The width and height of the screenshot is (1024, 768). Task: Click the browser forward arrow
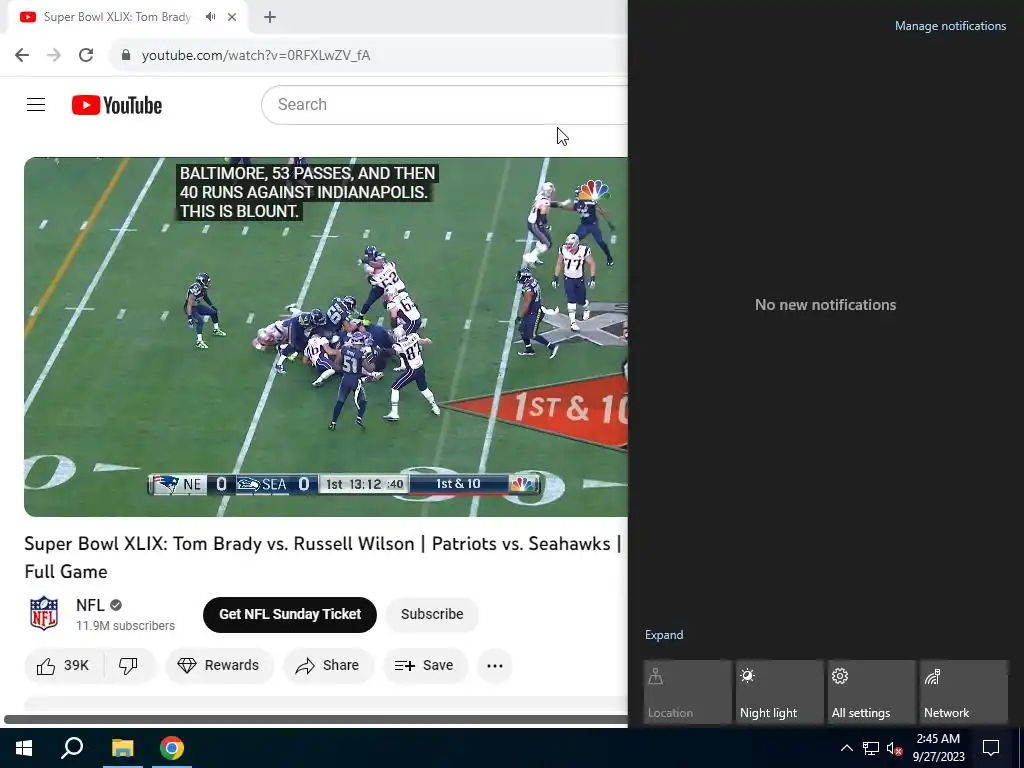click(54, 55)
